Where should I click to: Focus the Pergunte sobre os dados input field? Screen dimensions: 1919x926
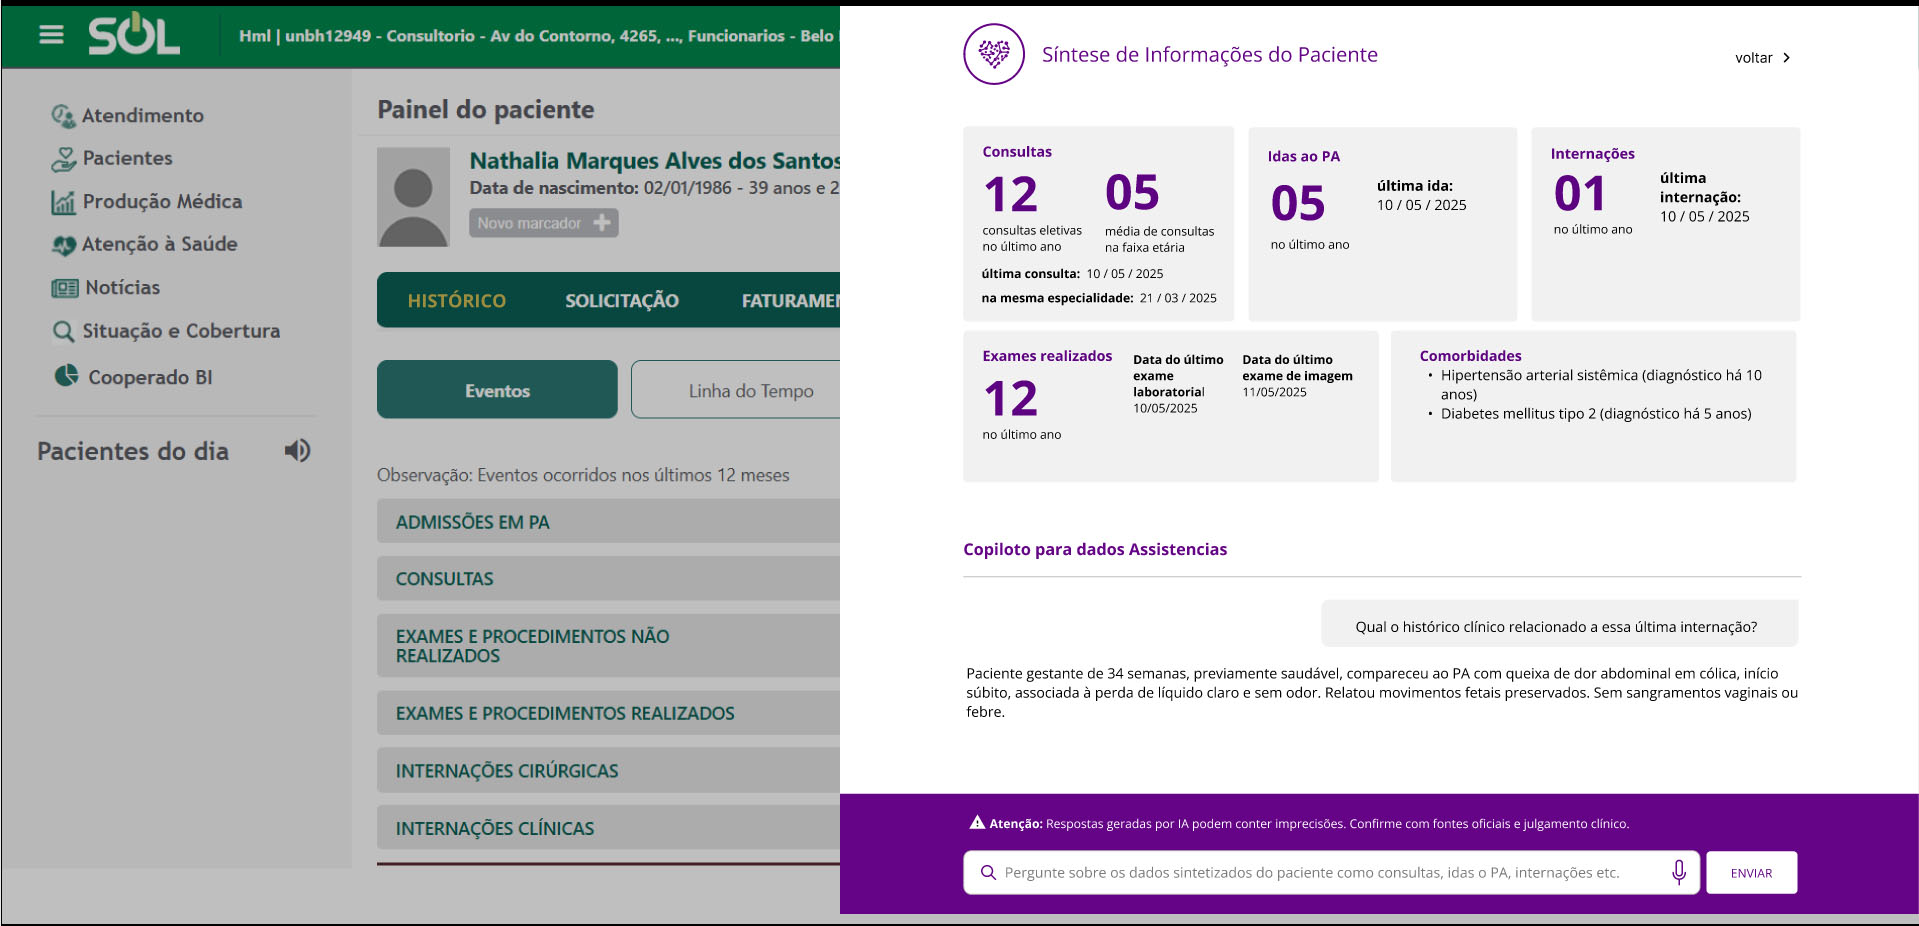pyautogui.click(x=1331, y=872)
